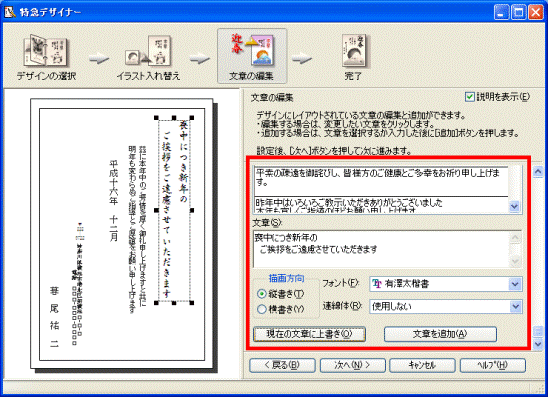The height and width of the screenshot is (397, 548).
Task: Click the キャンセル button
Action: (x=422, y=365)
